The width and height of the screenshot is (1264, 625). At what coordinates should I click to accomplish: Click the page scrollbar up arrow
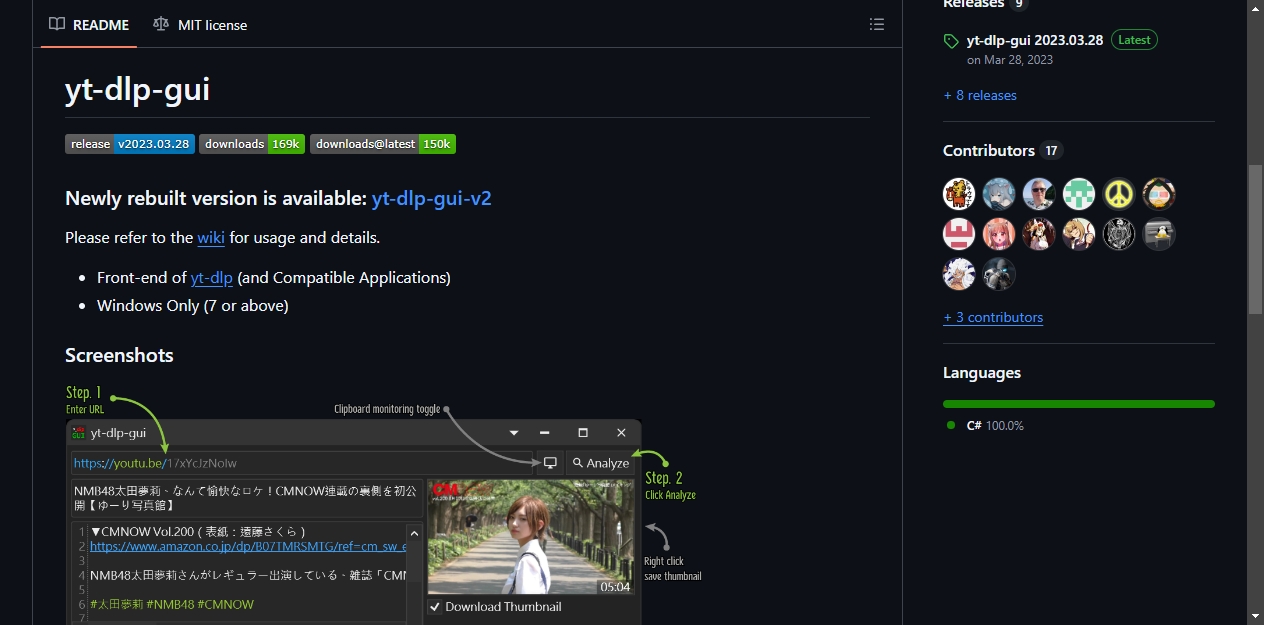click(x=1256, y=8)
